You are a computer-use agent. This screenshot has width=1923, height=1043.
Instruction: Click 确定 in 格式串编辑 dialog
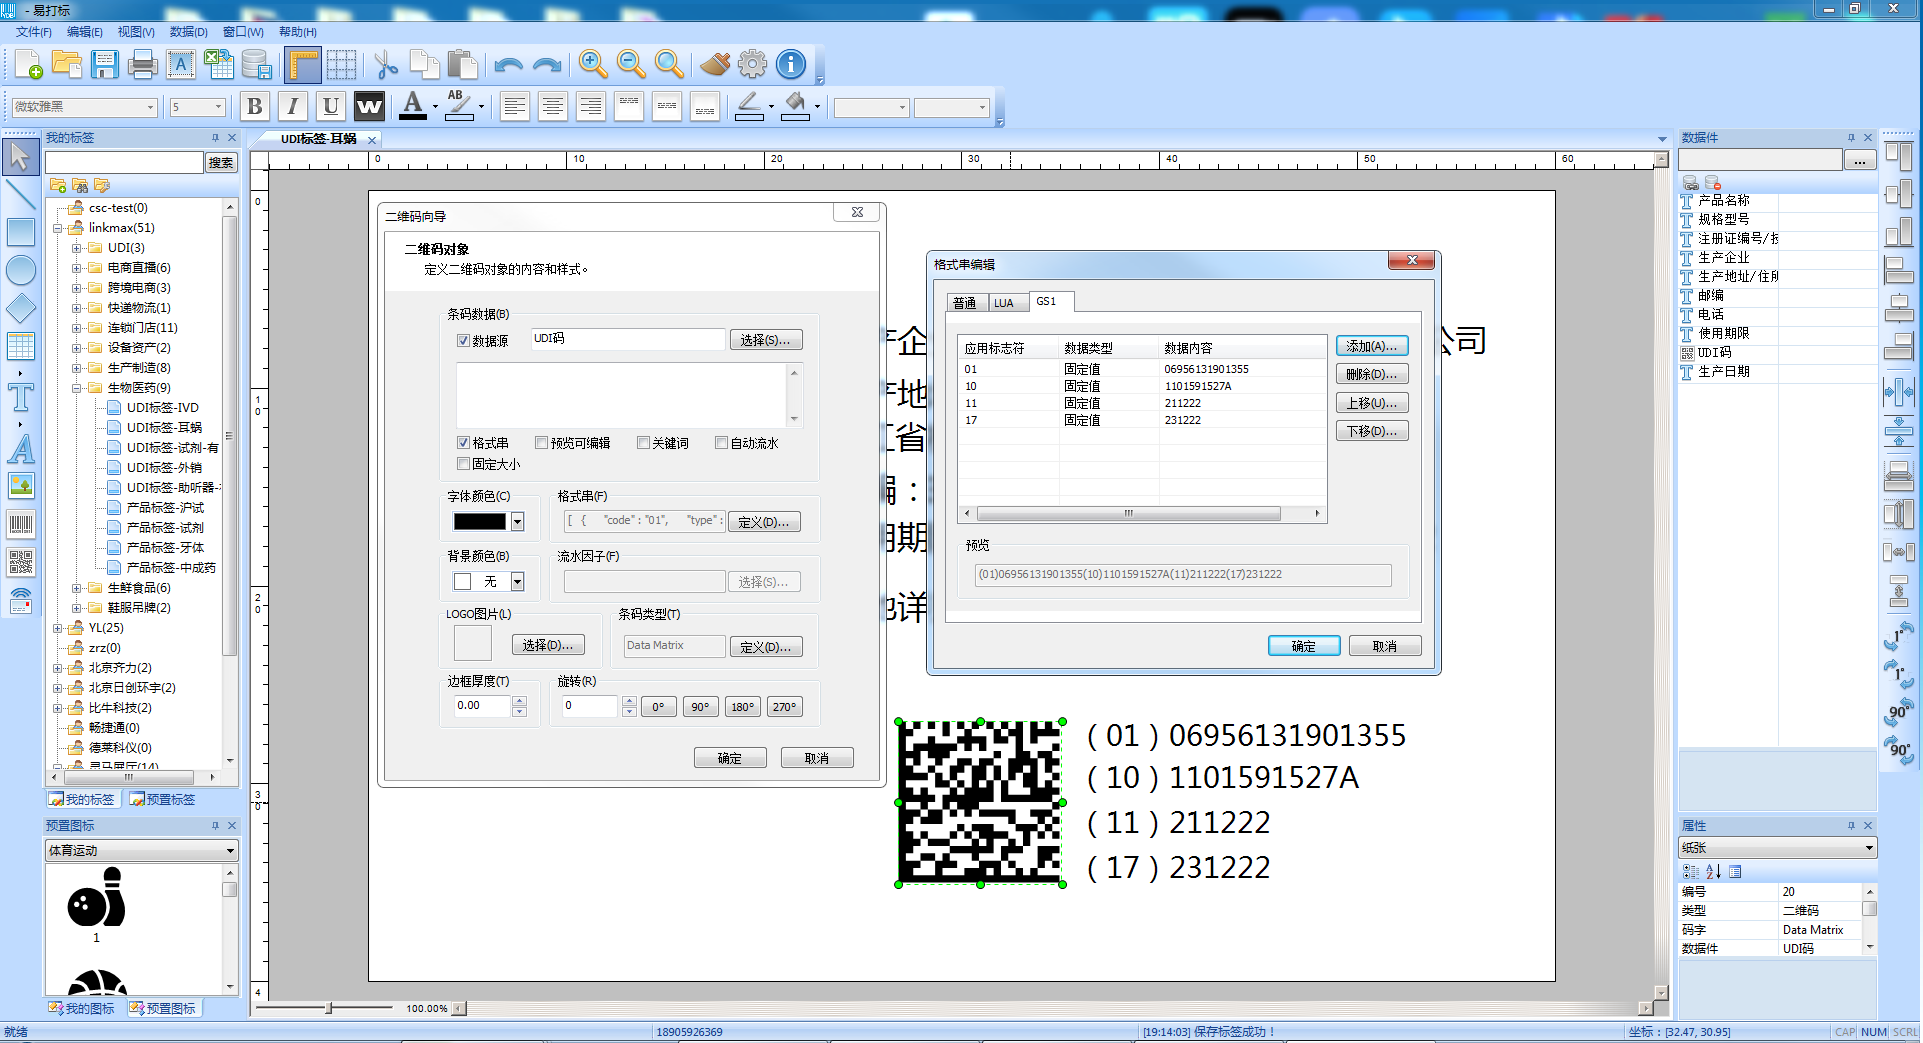click(x=1304, y=647)
